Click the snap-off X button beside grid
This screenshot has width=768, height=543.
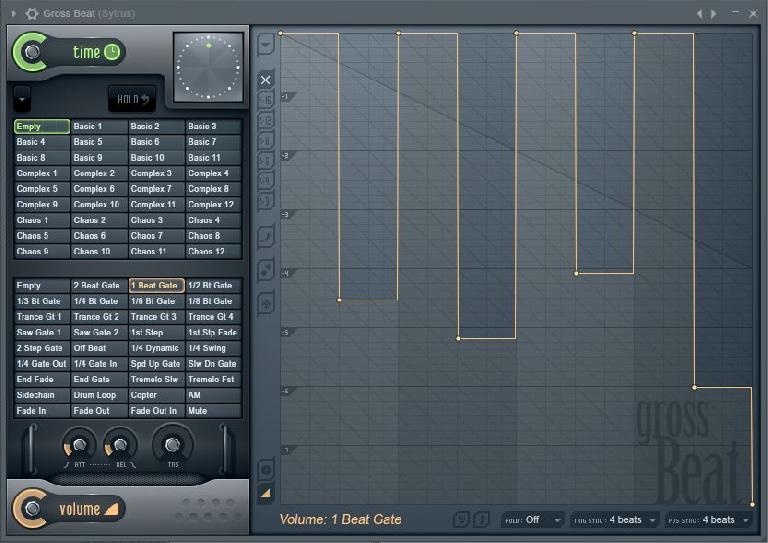click(265, 80)
